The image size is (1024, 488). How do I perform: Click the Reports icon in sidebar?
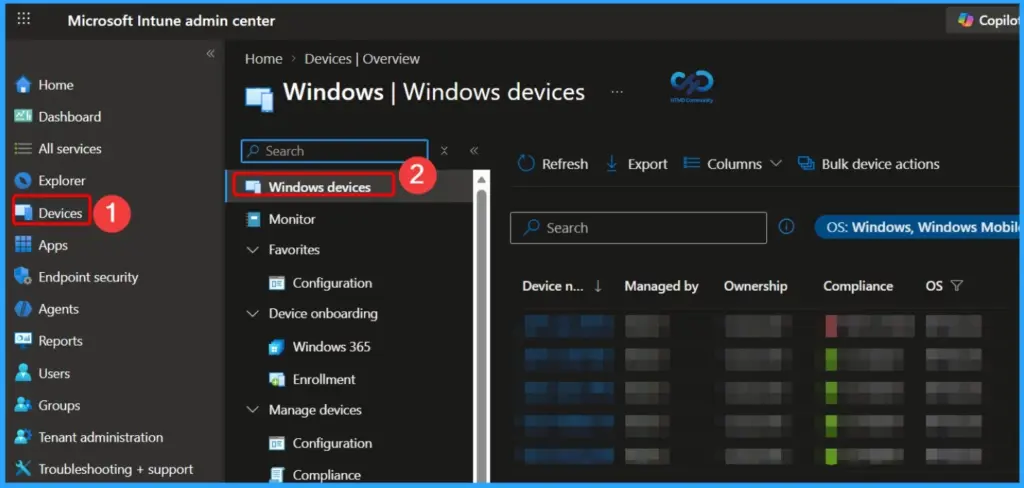(x=23, y=341)
